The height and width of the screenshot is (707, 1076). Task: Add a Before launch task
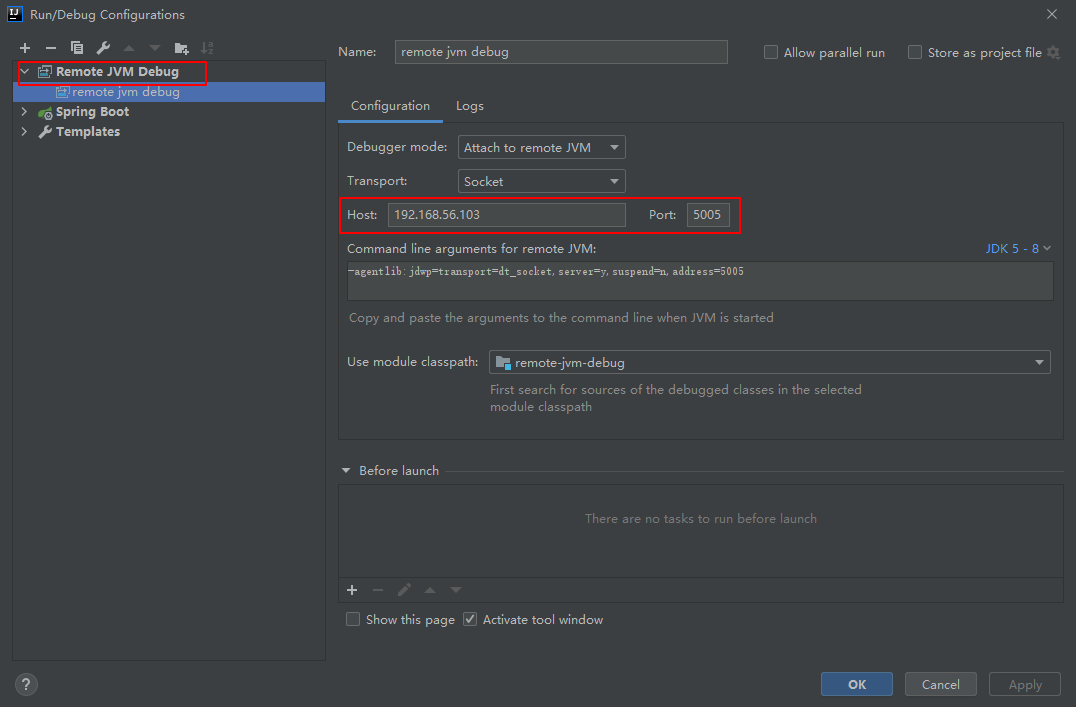tap(352, 590)
